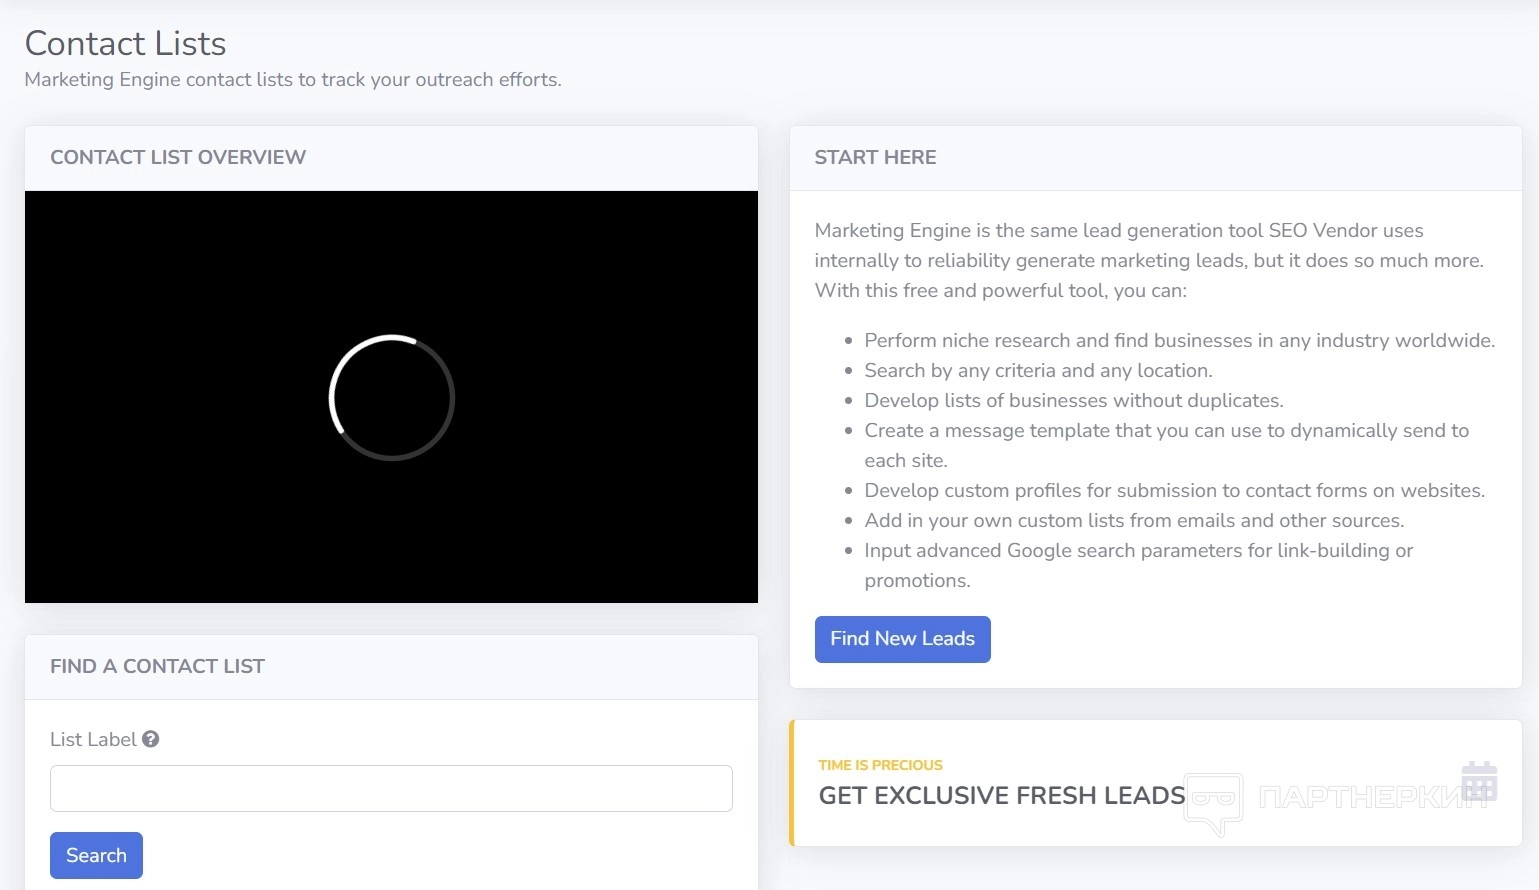
Task: Click the calendar icon on fresh leads card
Action: tap(1478, 781)
